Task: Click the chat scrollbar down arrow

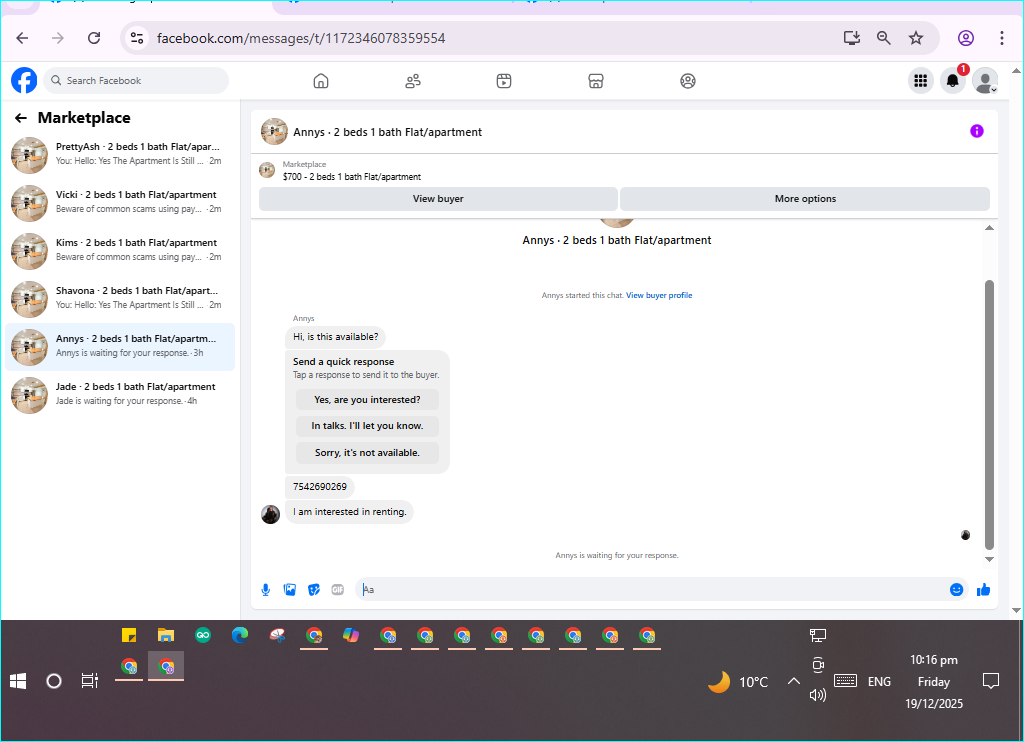Action: pos(989,559)
